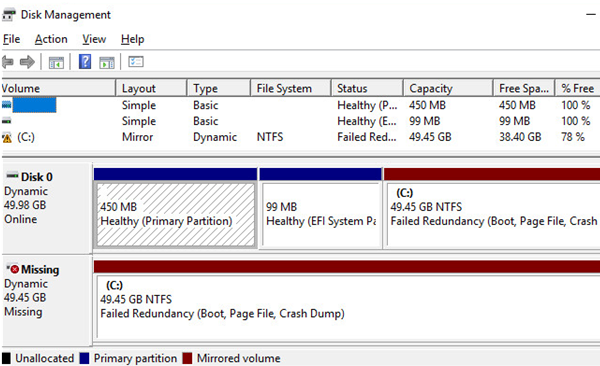Open the View menu

[94, 39]
